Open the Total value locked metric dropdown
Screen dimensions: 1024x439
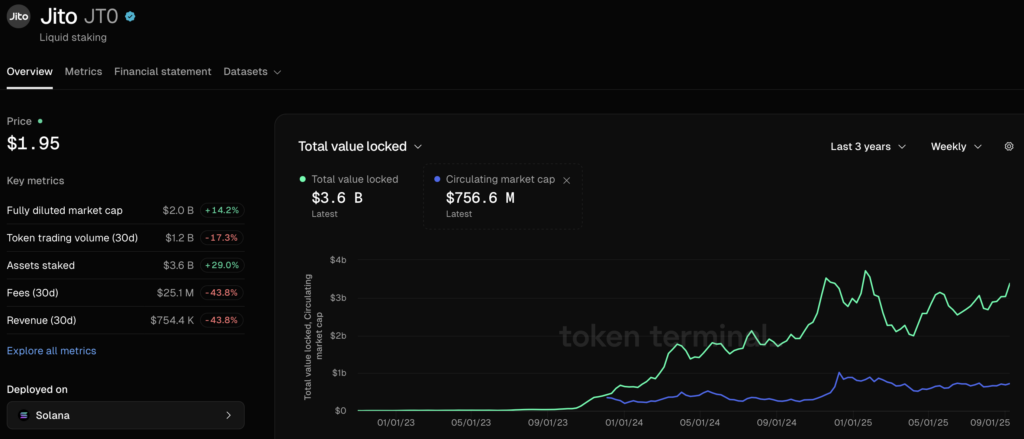point(360,146)
